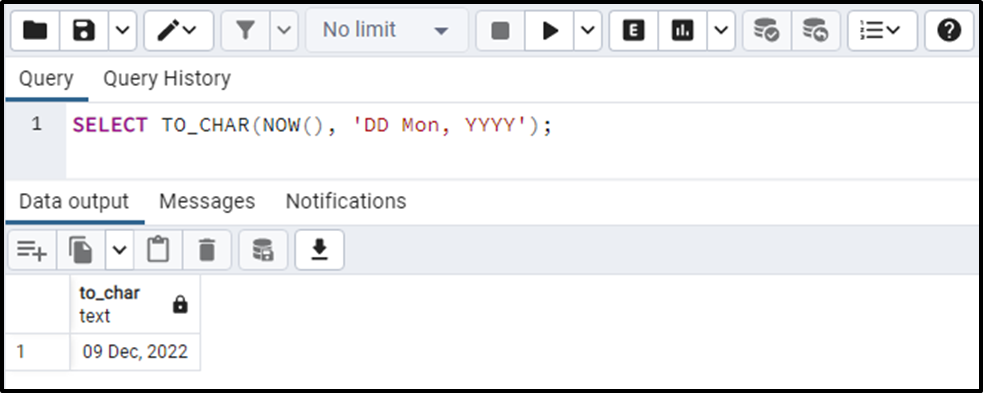Image resolution: width=983 pixels, height=393 pixels.
Task: Click the lock icon in to_char column
Action: (180, 305)
